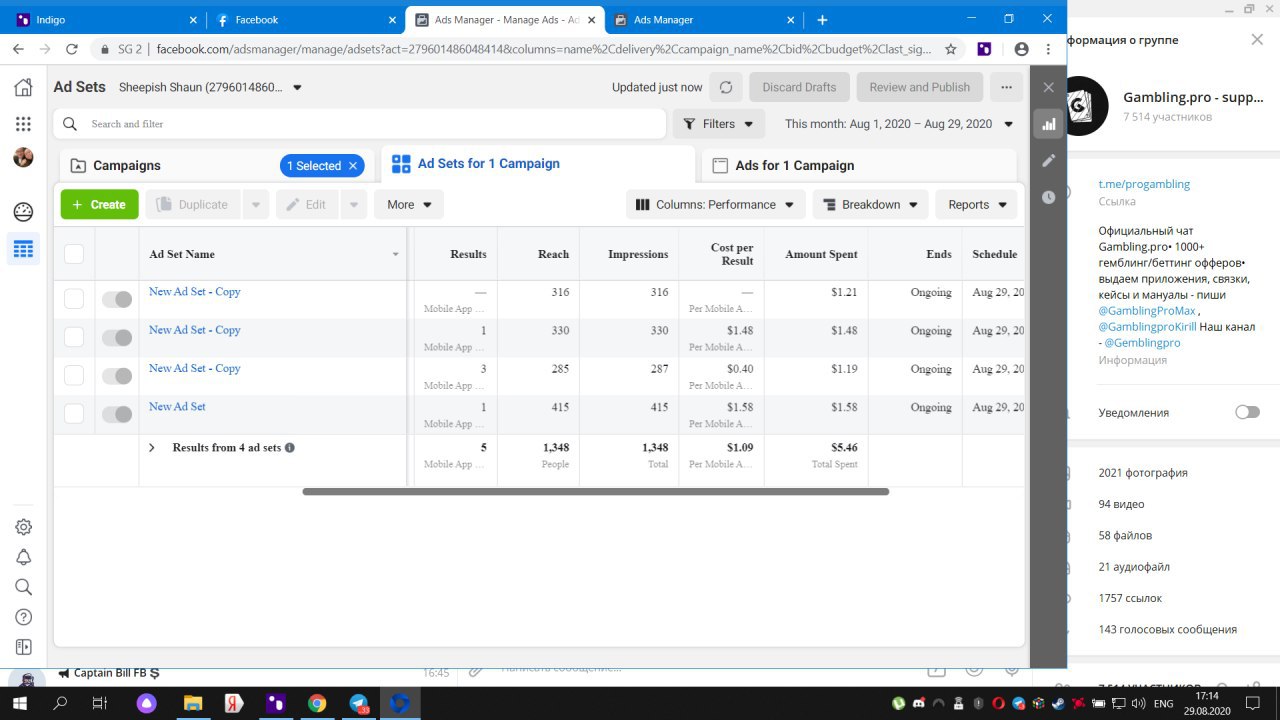
Task: Remove the 1 Selected filter chip
Action: [353, 166]
